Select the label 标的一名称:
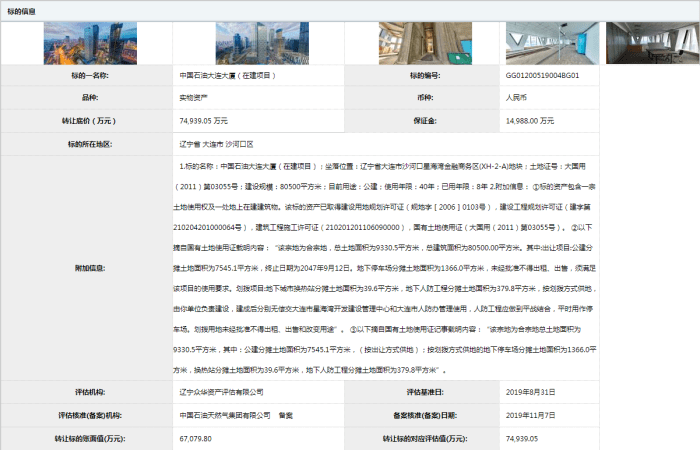The height and width of the screenshot is (450, 700). pos(90,75)
